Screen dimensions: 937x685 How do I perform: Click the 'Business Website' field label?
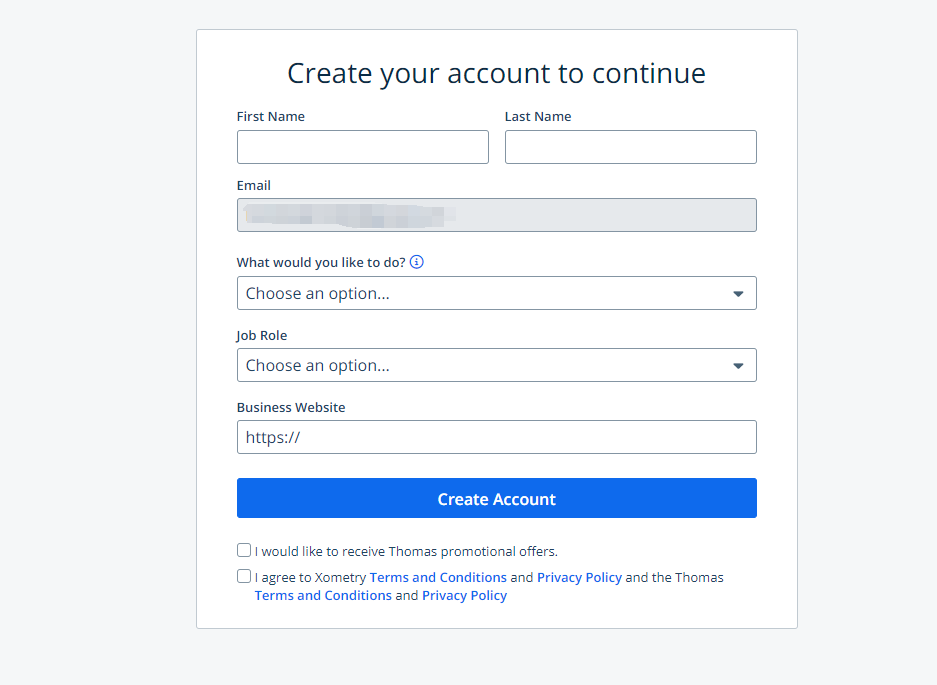coord(291,407)
